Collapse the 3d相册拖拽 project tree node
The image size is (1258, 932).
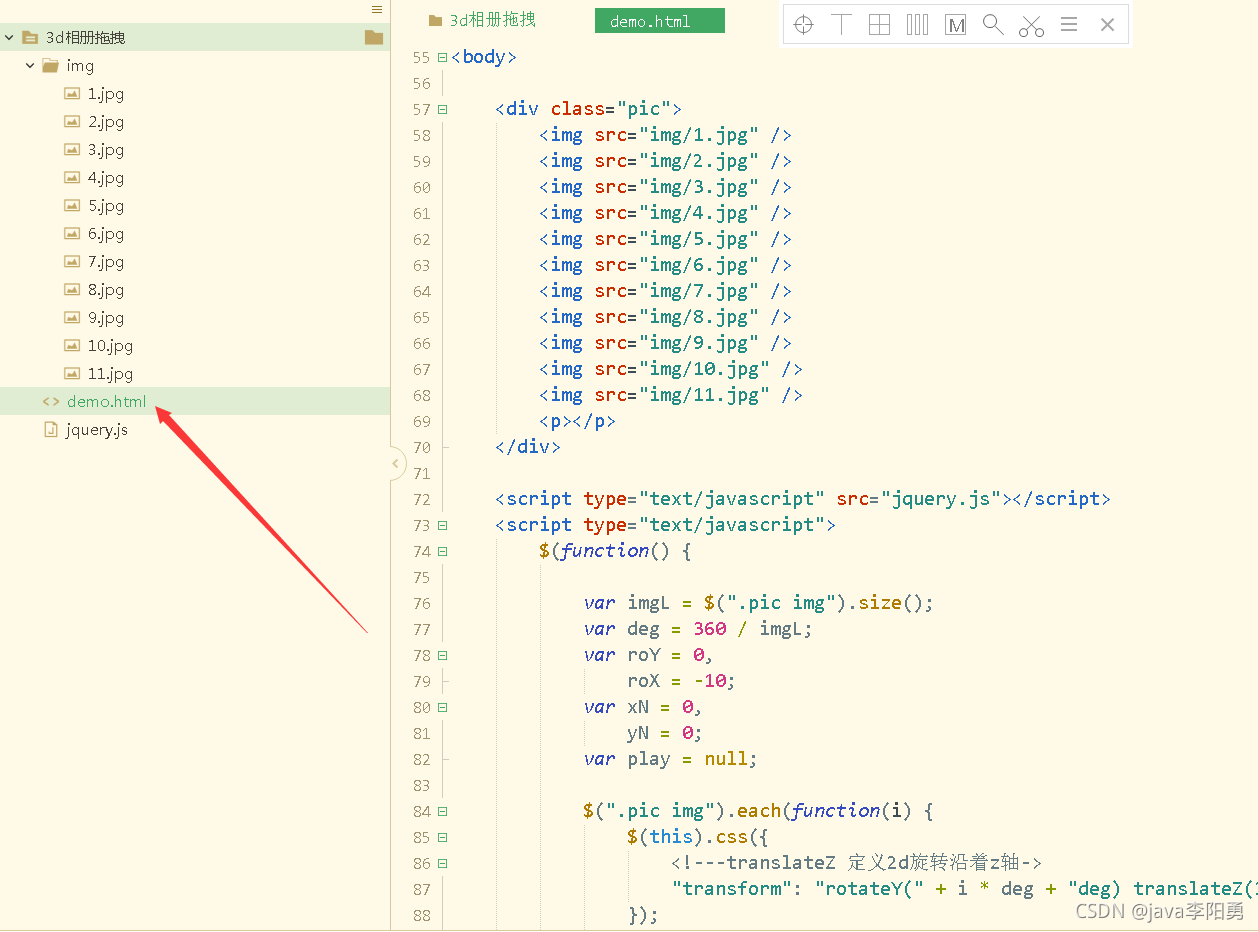coord(10,37)
